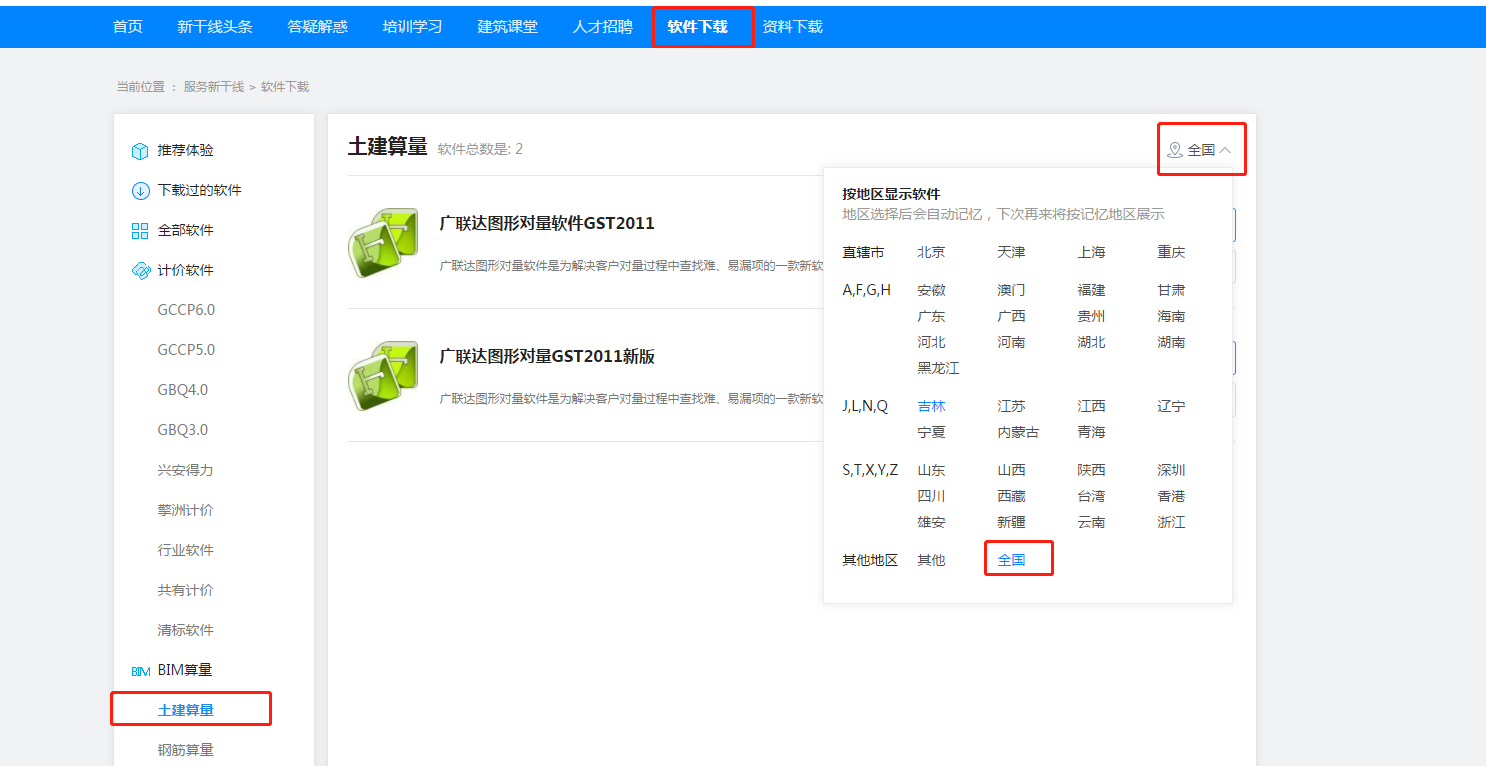Select GBQ3.0 in the sidebar
The width and height of the screenshot is (1486, 766).
tap(183, 430)
